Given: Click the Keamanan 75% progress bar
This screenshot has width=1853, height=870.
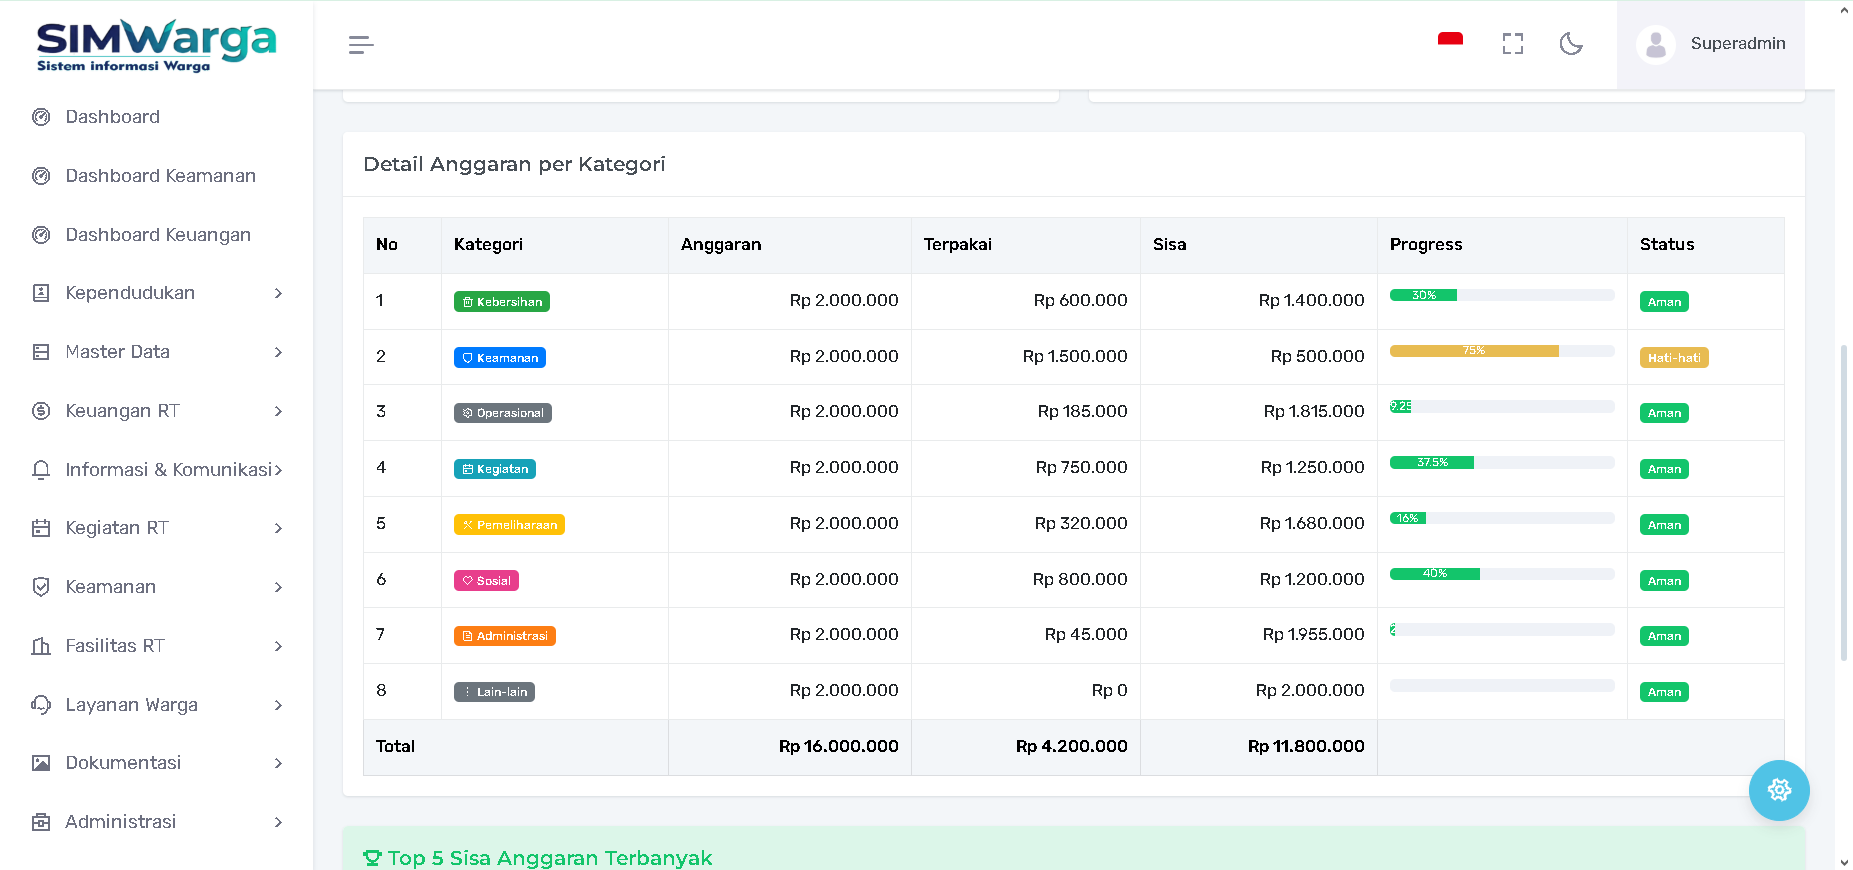Looking at the screenshot, I should (x=1473, y=351).
